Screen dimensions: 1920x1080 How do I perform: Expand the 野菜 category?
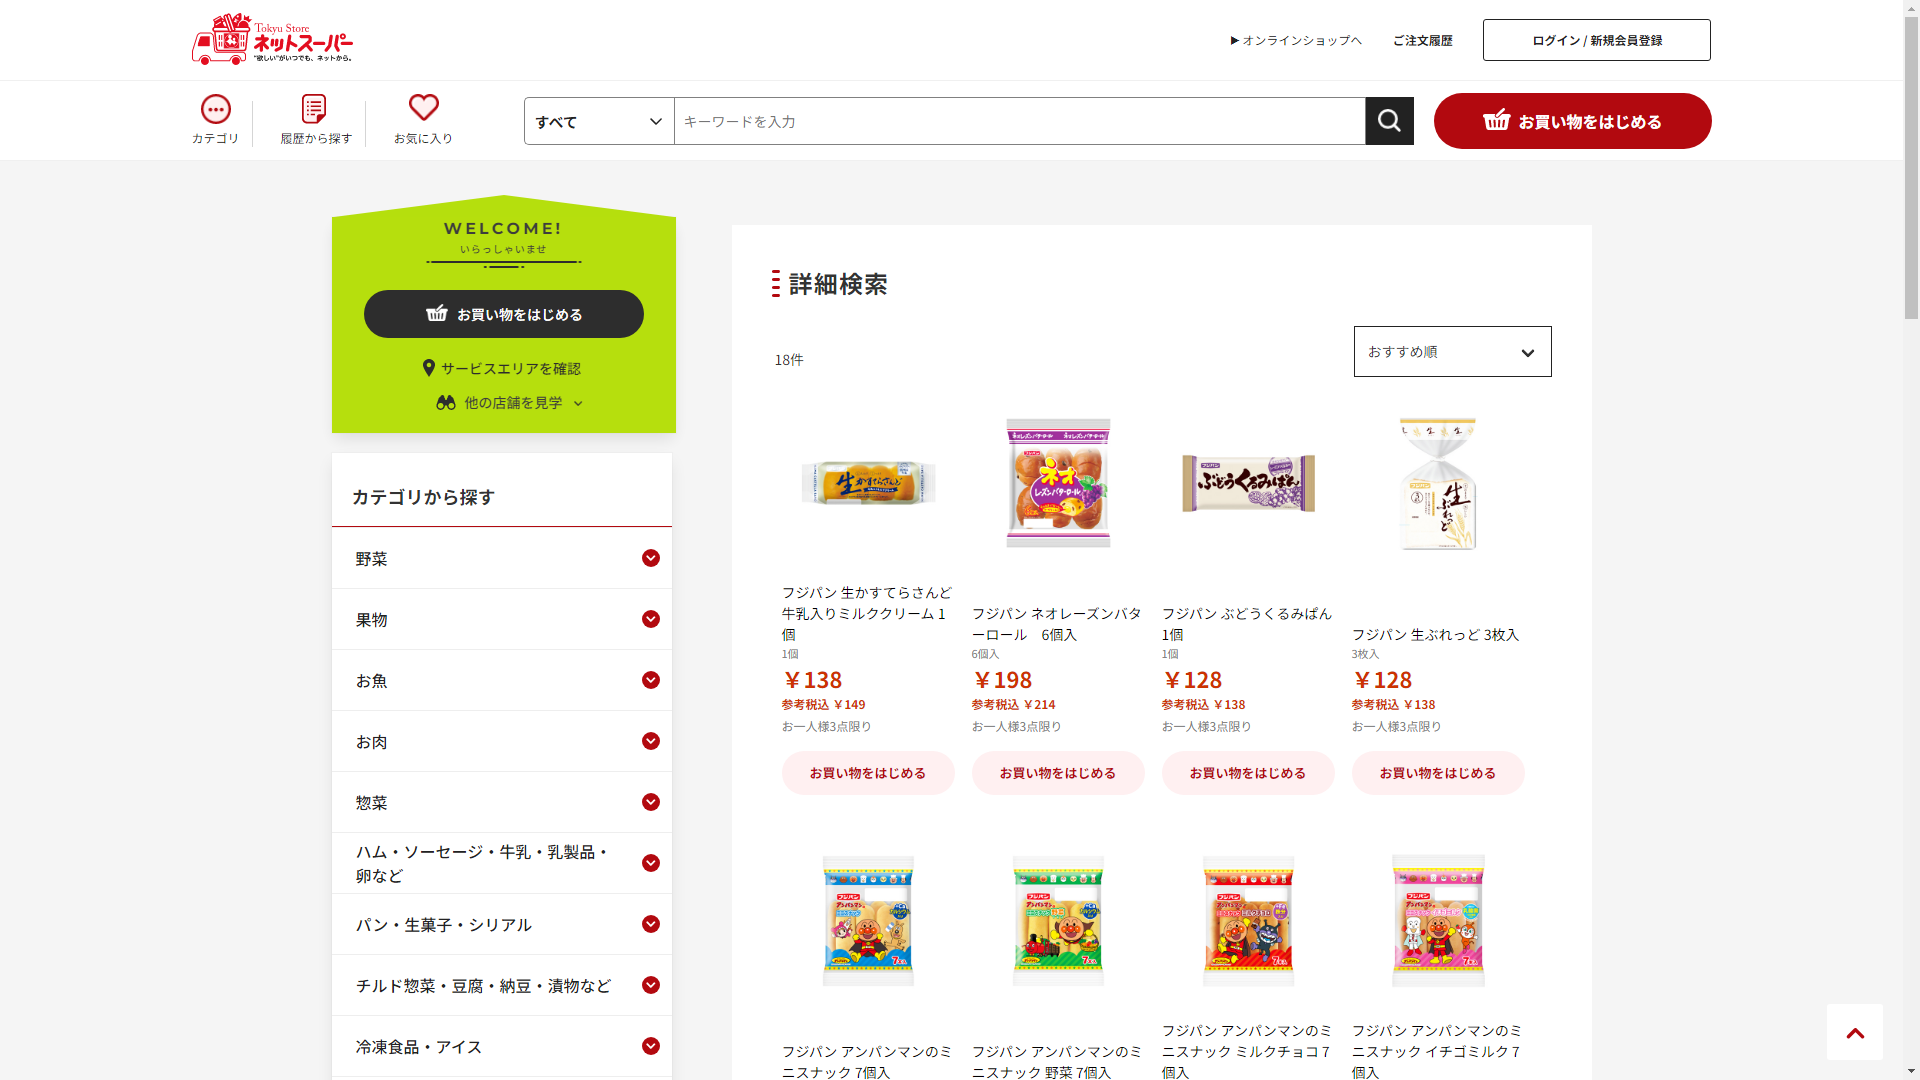coord(502,558)
